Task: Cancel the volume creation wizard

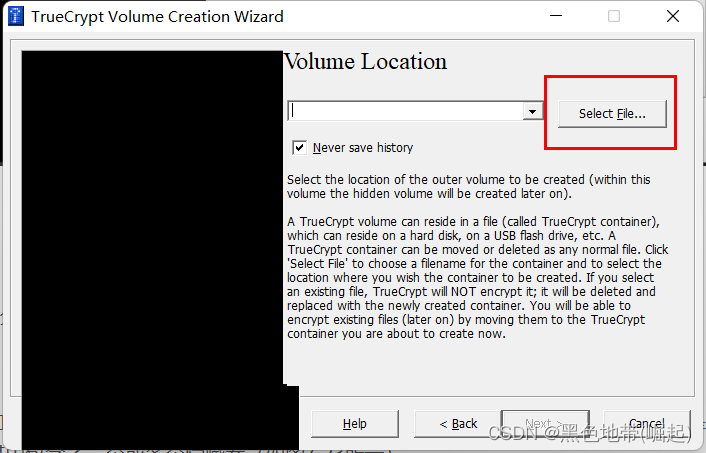Action: pos(647,424)
